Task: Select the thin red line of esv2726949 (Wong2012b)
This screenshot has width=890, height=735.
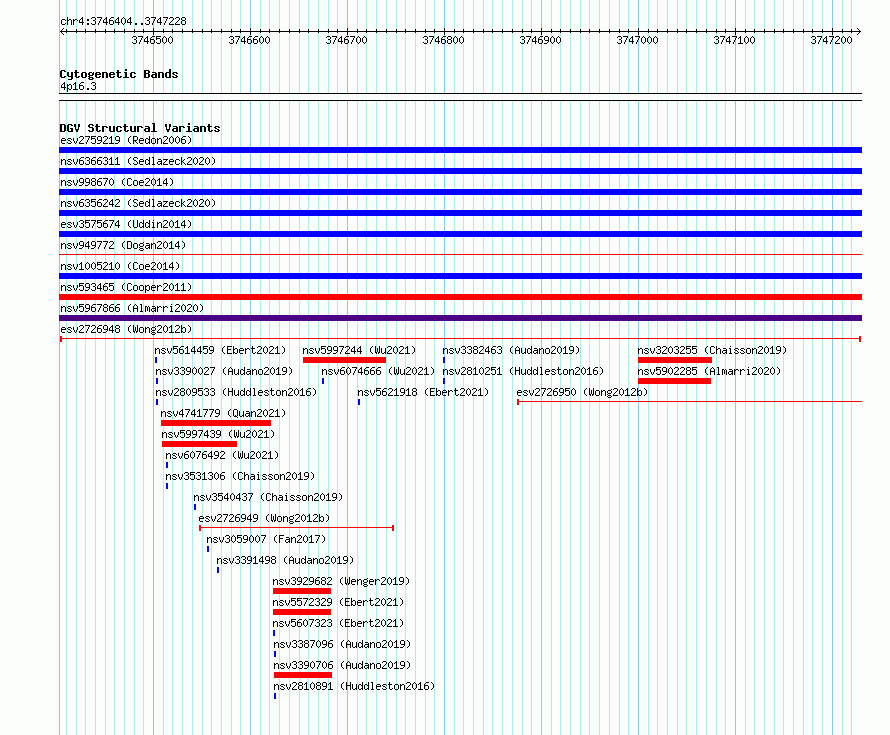Action: point(296,528)
